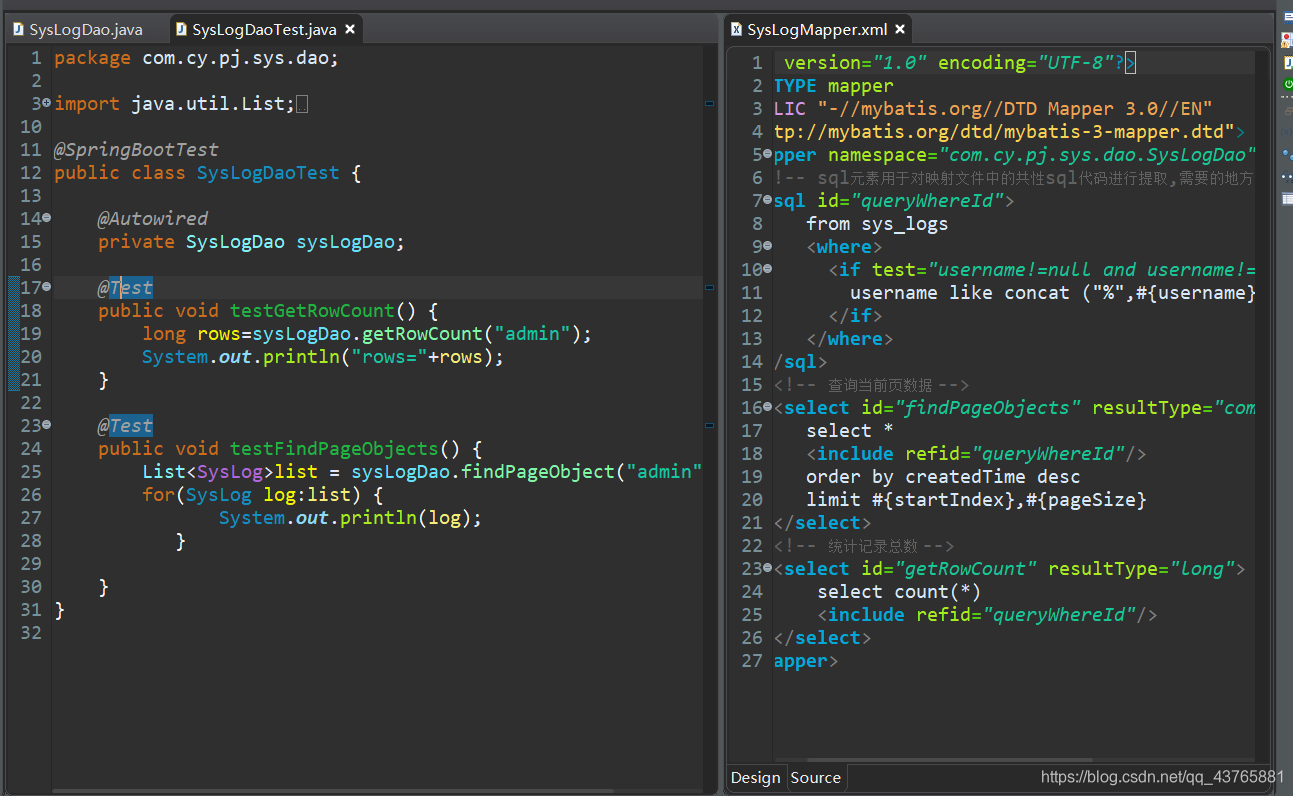This screenshot has width=1293, height=796.
Task: Click the collapsed imports placeholder box after List;
Action: (x=302, y=104)
